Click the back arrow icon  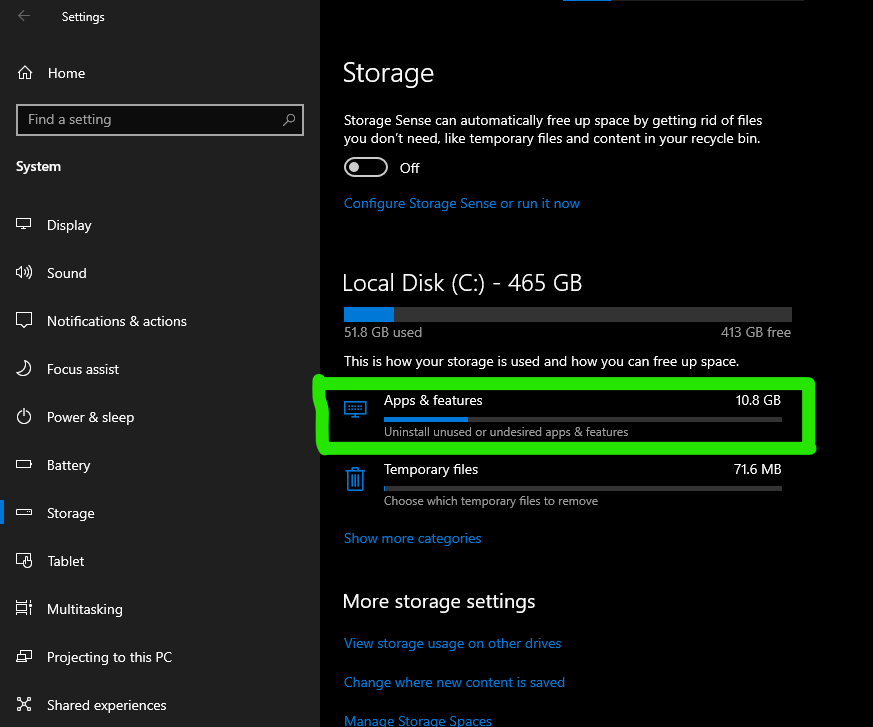point(24,16)
